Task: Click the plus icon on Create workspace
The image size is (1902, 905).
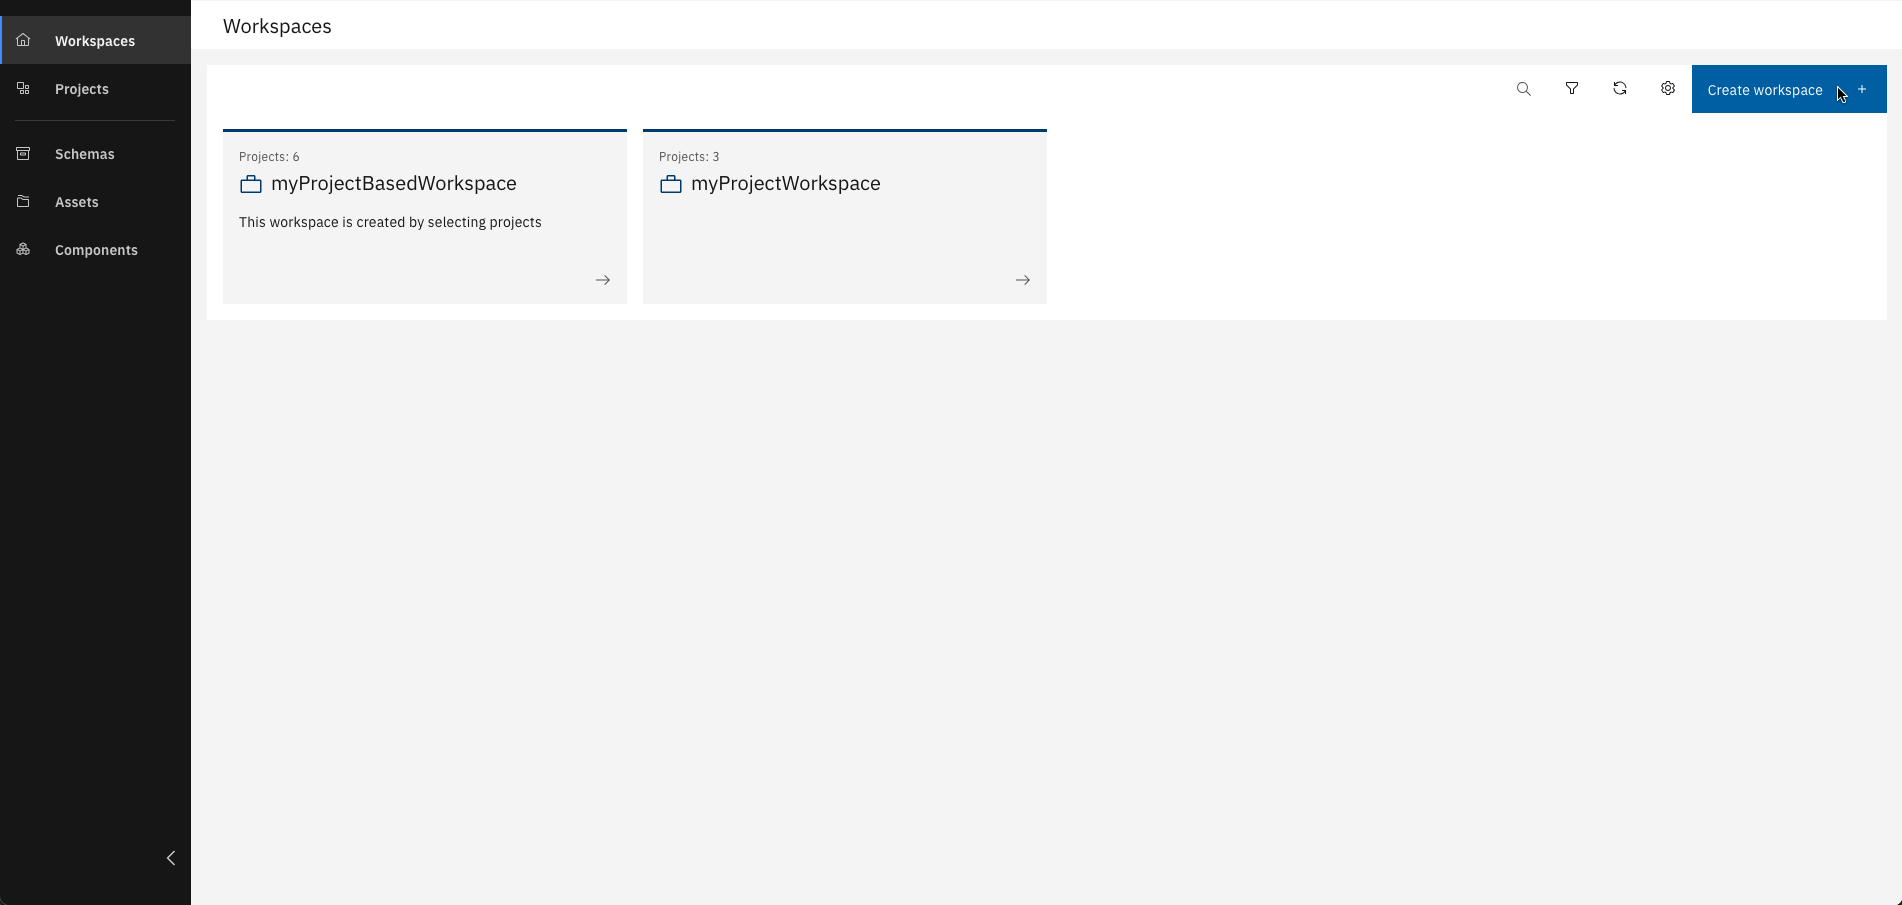Action: point(1861,89)
